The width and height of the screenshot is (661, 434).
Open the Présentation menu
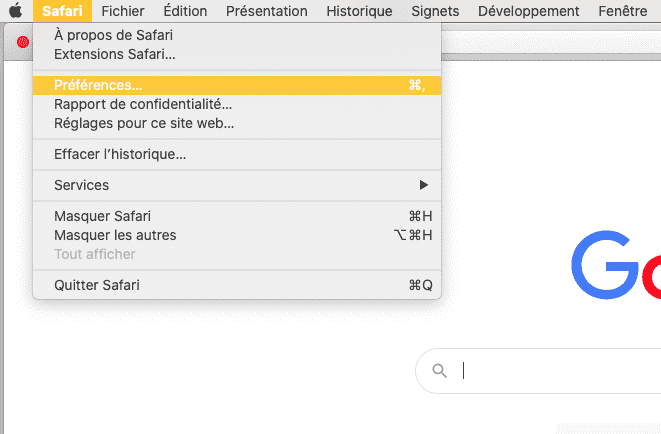266,11
